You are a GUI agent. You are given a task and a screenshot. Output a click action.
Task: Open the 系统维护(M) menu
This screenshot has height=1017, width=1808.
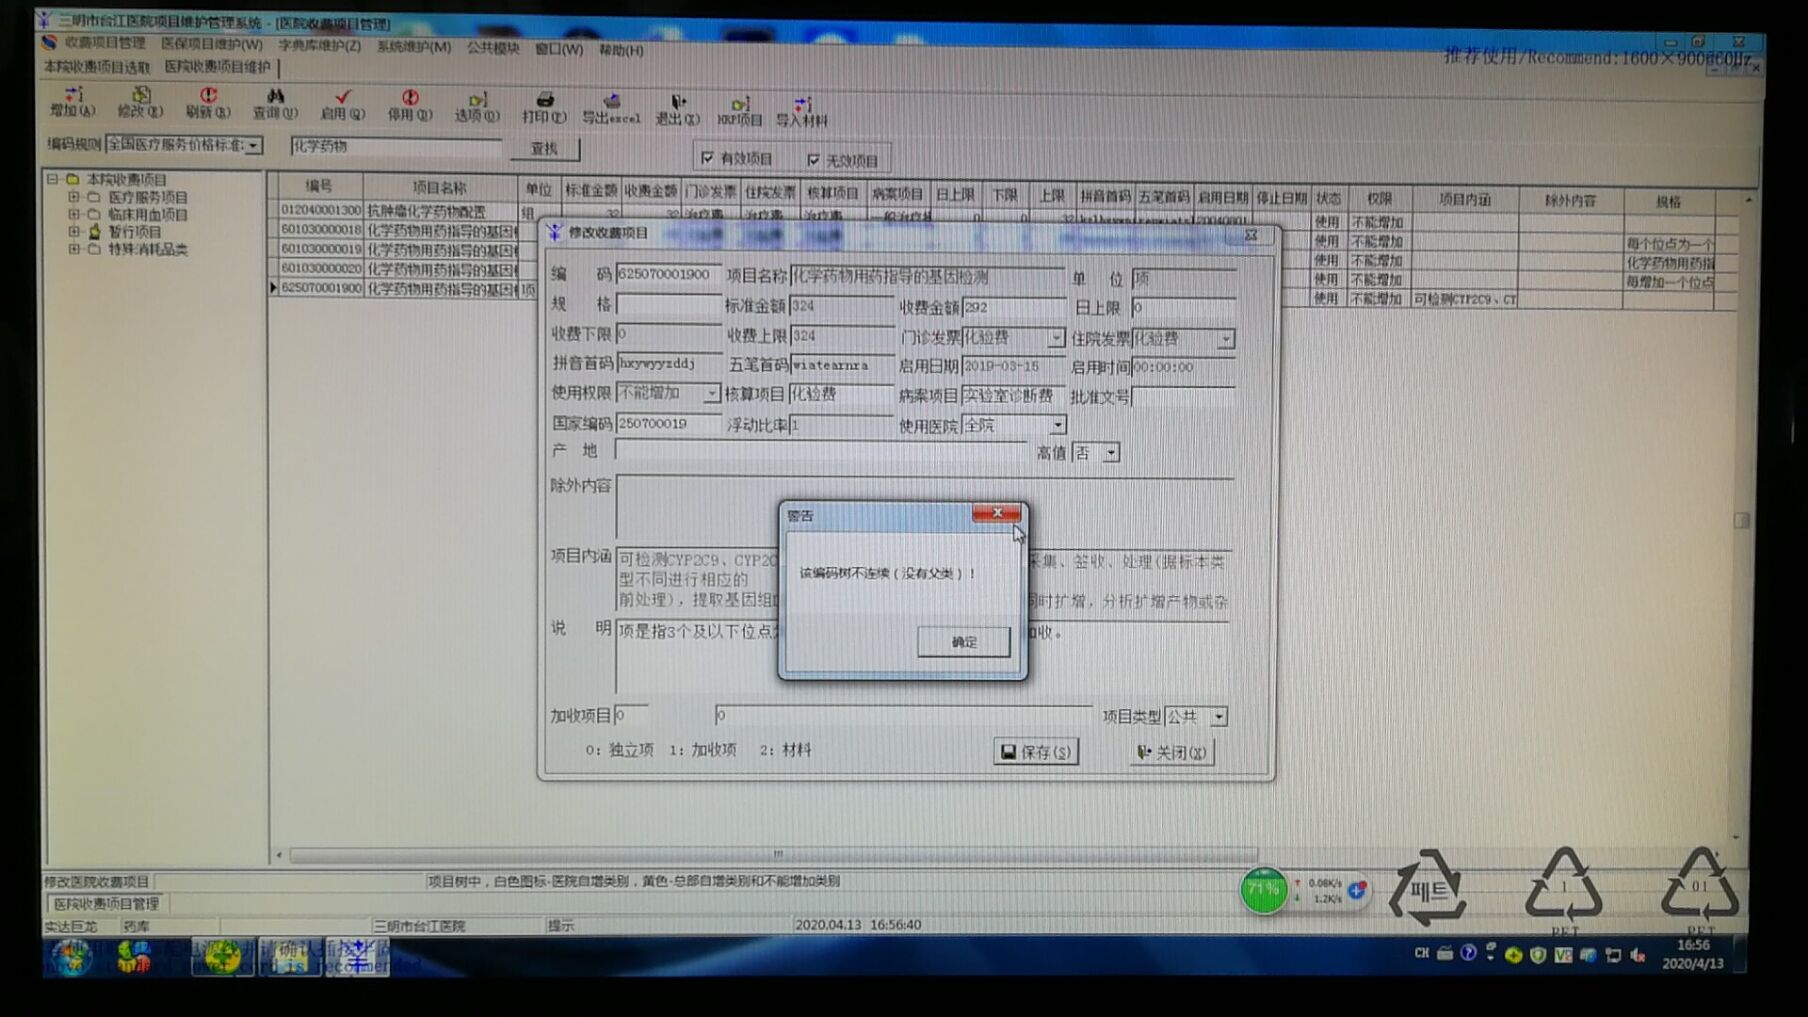[413, 47]
